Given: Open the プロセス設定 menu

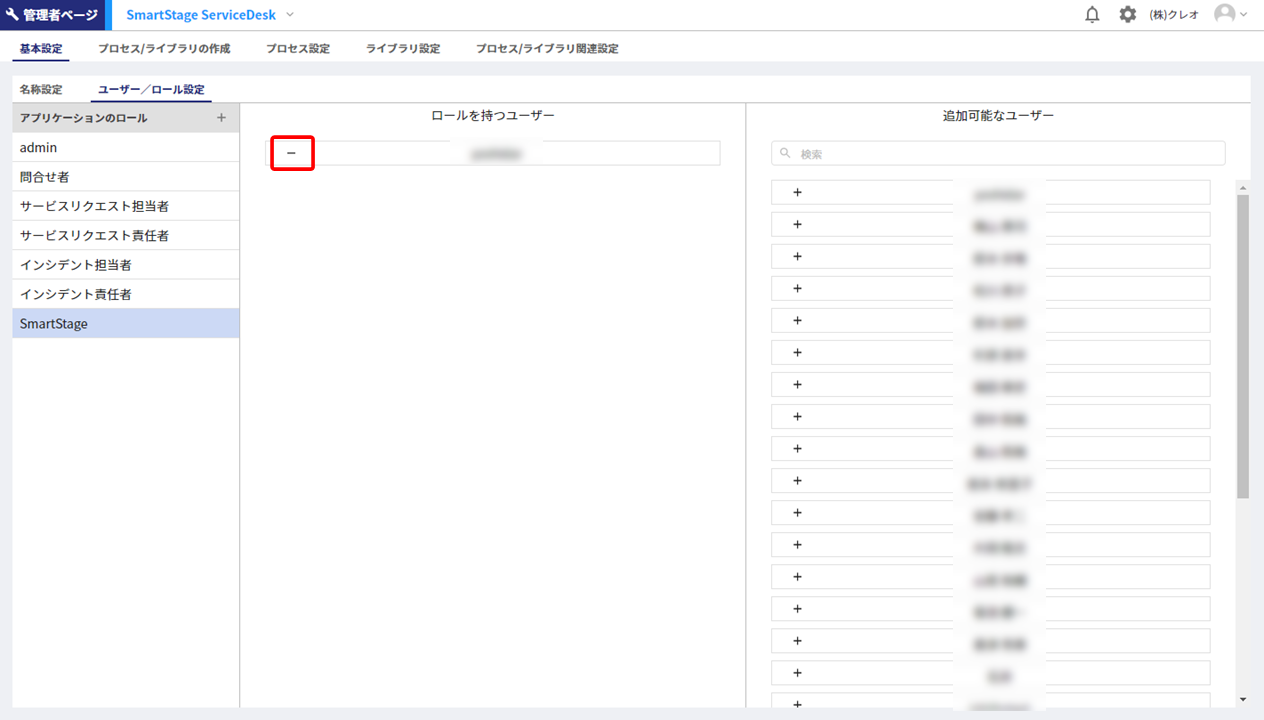Looking at the screenshot, I should [x=297, y=48].
